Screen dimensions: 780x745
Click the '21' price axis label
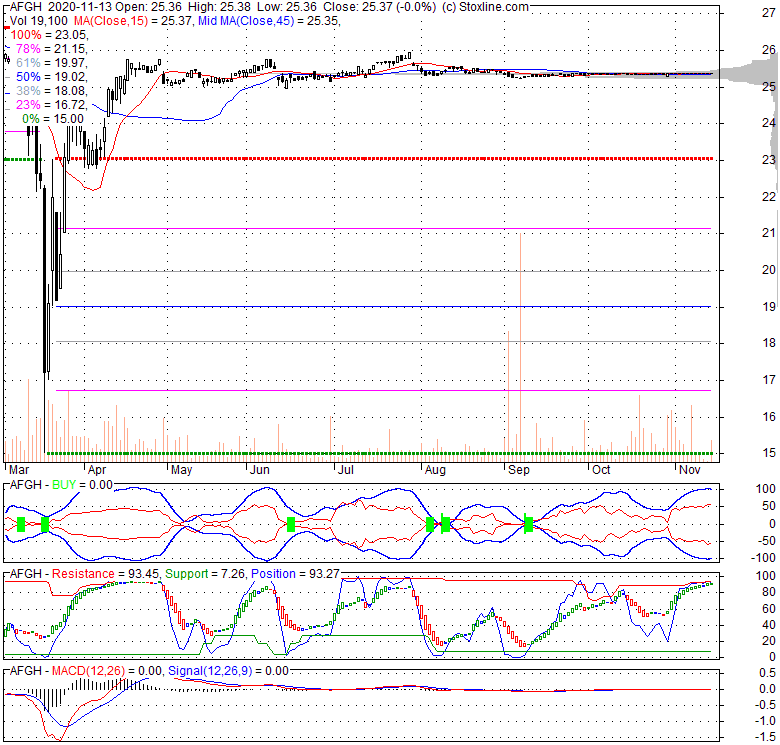[x=769, y=233]
